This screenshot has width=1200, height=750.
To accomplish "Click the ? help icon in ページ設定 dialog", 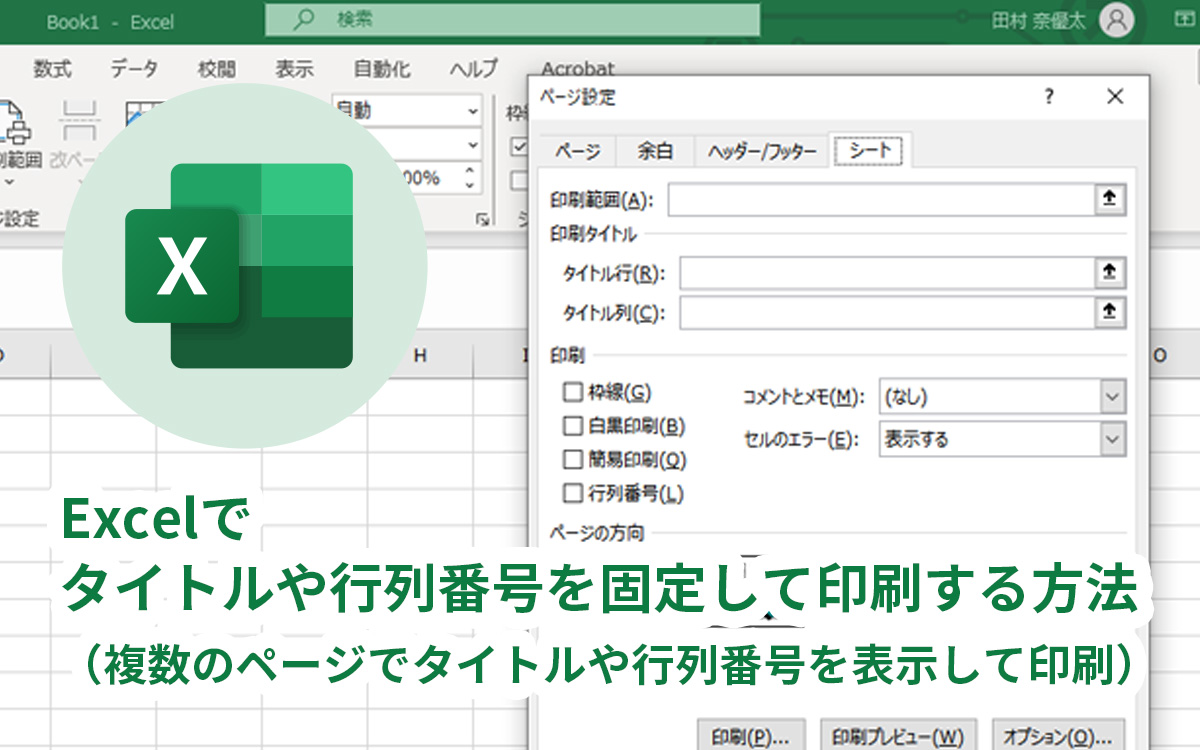I will (1049, 96).
